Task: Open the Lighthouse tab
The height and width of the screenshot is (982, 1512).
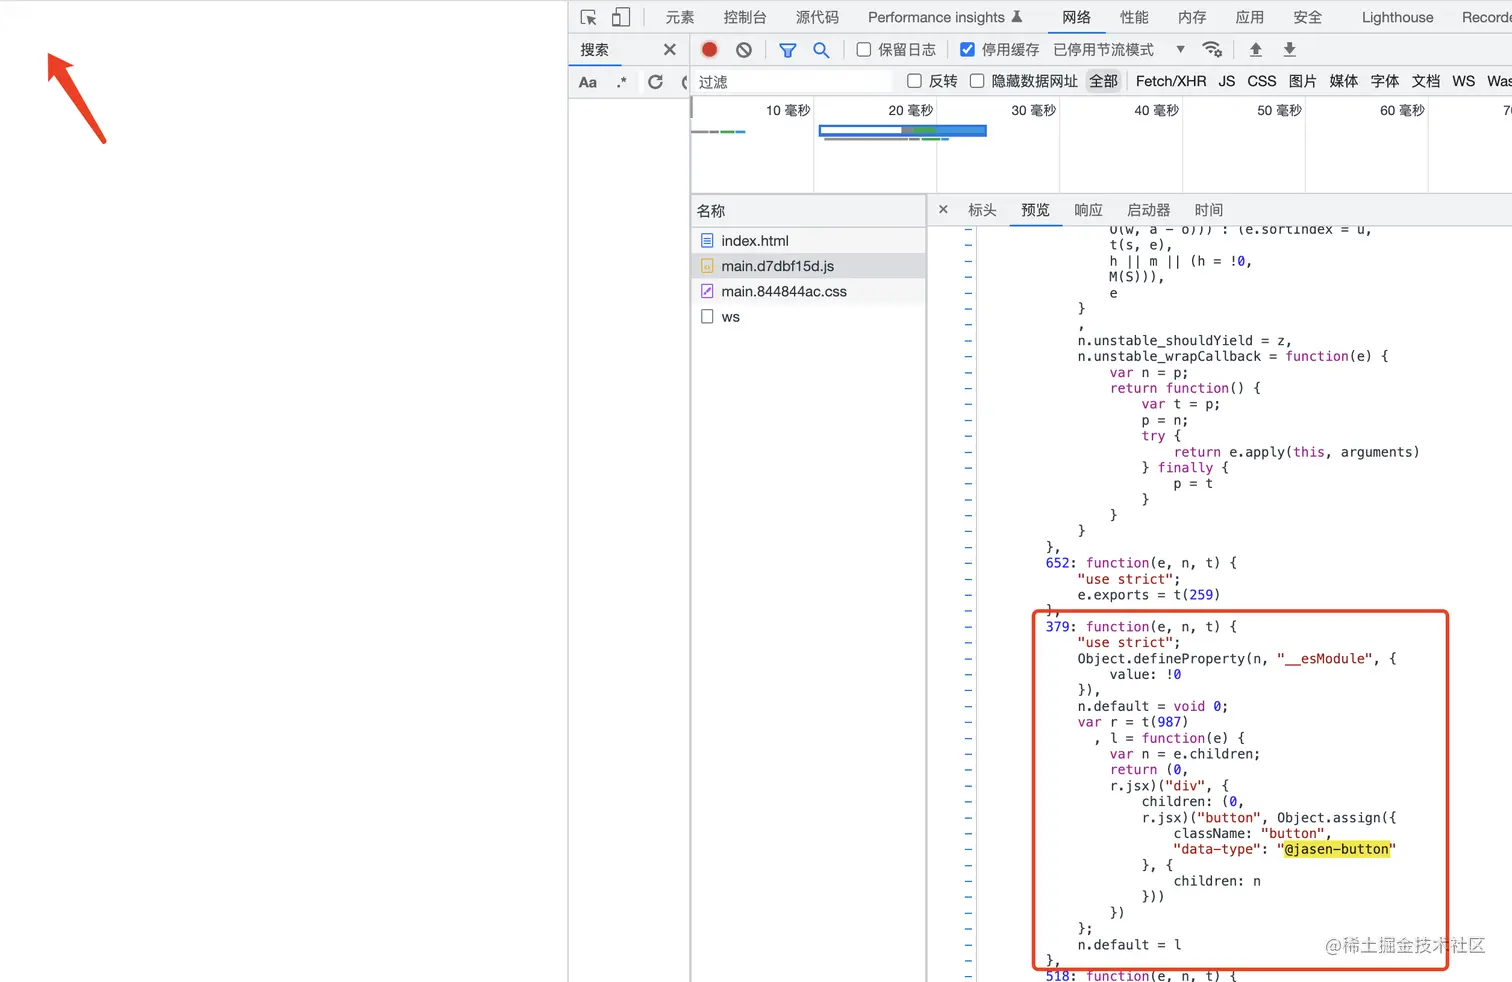Action: click(1397, 17)
